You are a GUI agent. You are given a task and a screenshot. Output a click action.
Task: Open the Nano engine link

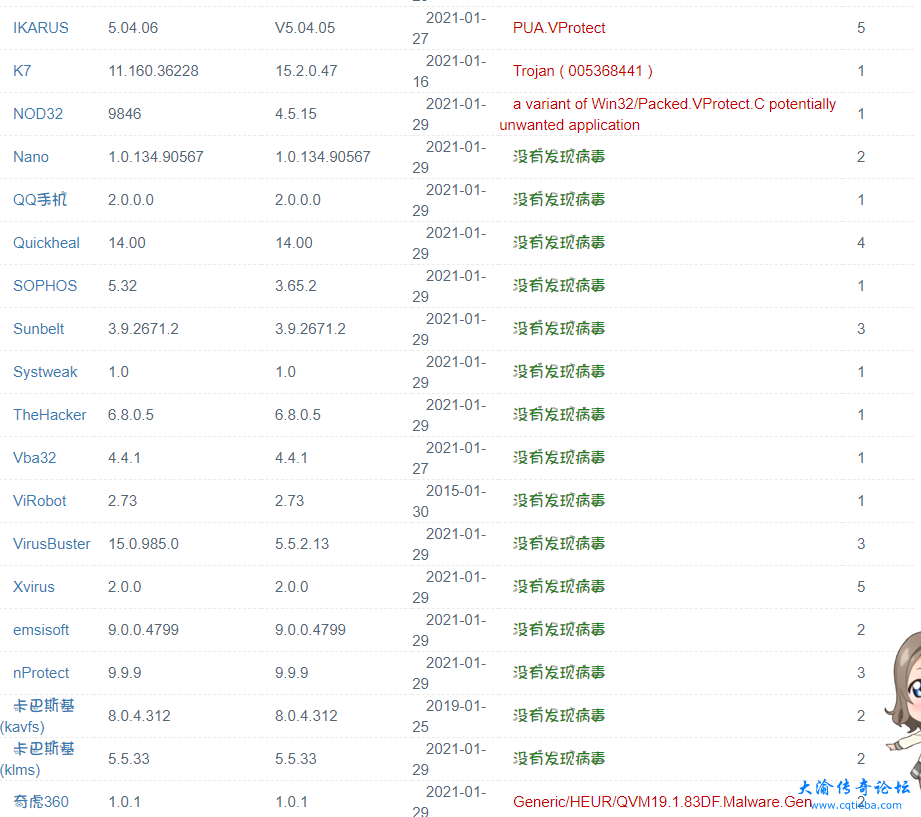click(31, 157)
